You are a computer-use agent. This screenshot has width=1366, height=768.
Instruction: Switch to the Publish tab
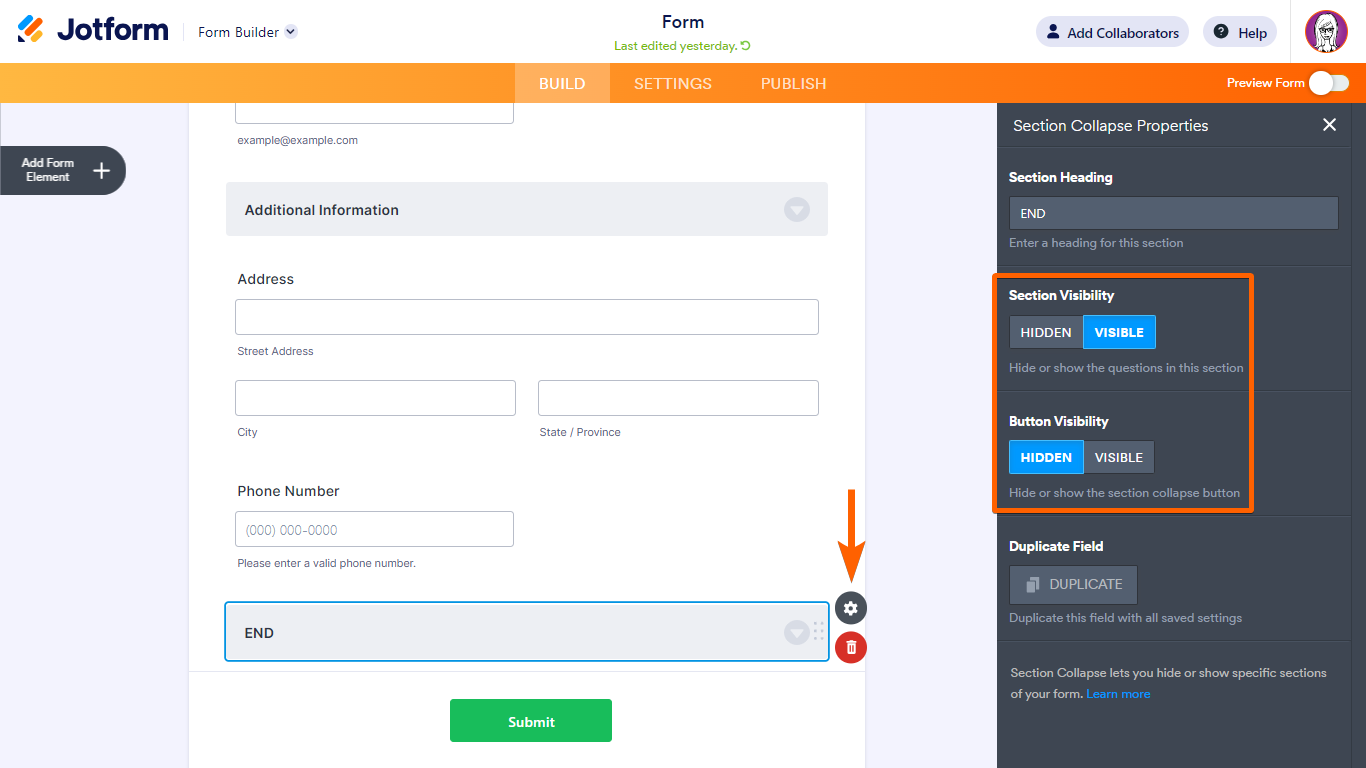click(793, 83)
